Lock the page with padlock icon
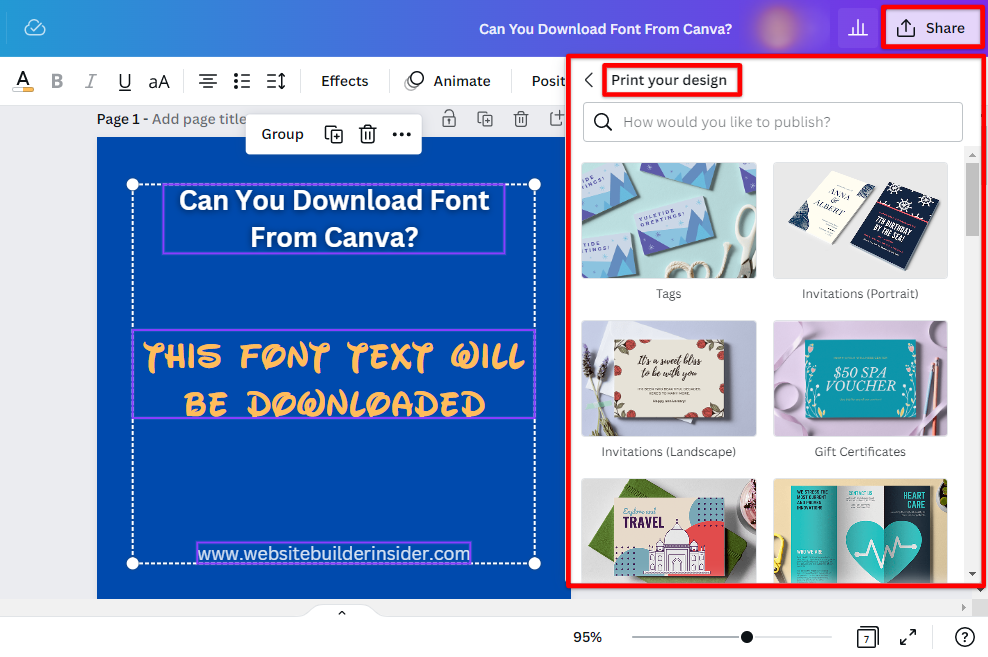Image resolution: width=988 pixels, height=657 pixels. (x=449, y=119)
